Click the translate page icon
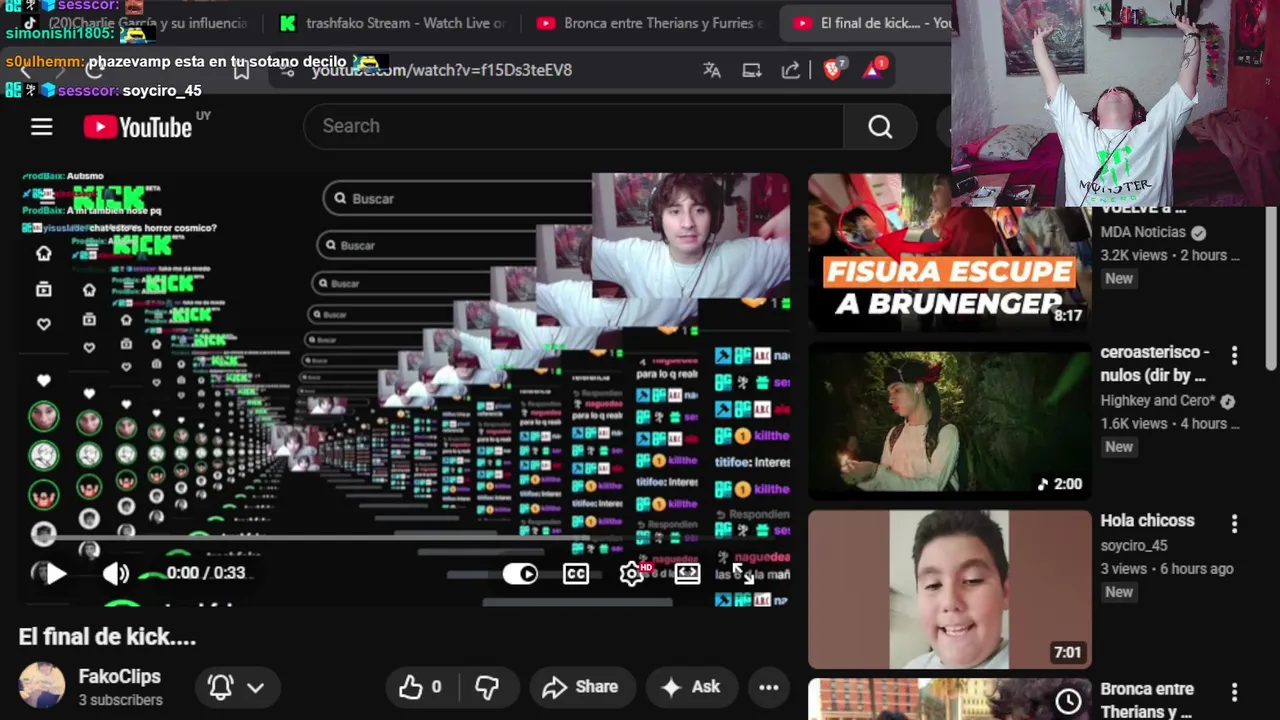1280x720 pixels. (x=712, y=70)
